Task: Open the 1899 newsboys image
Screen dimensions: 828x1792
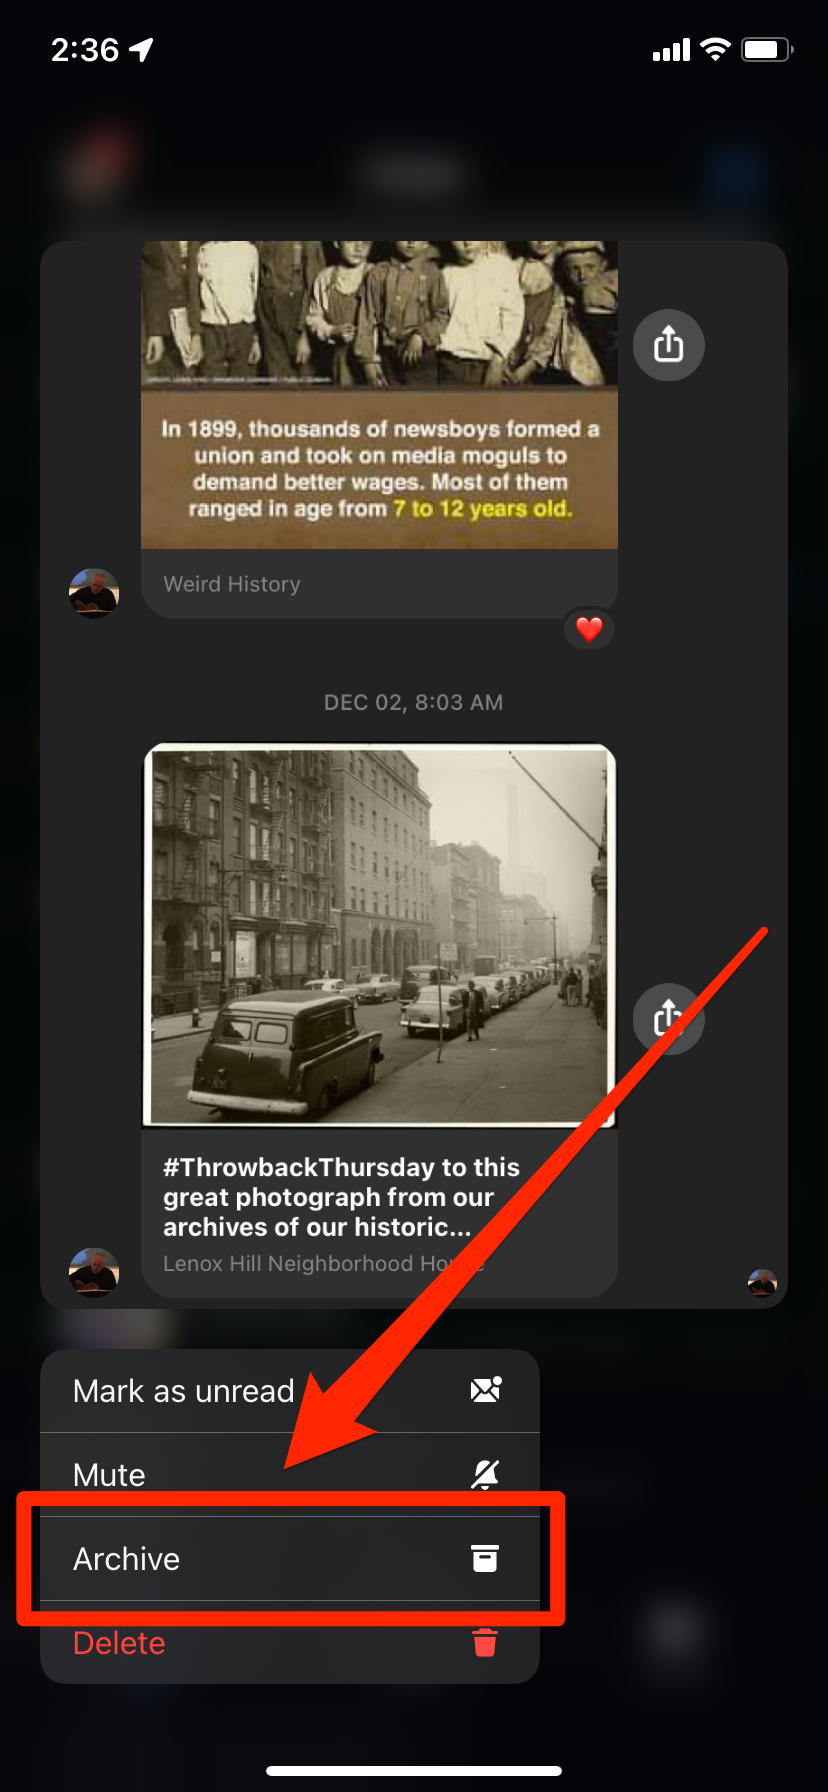Action: pyautogui.click(x=379, y=395)
